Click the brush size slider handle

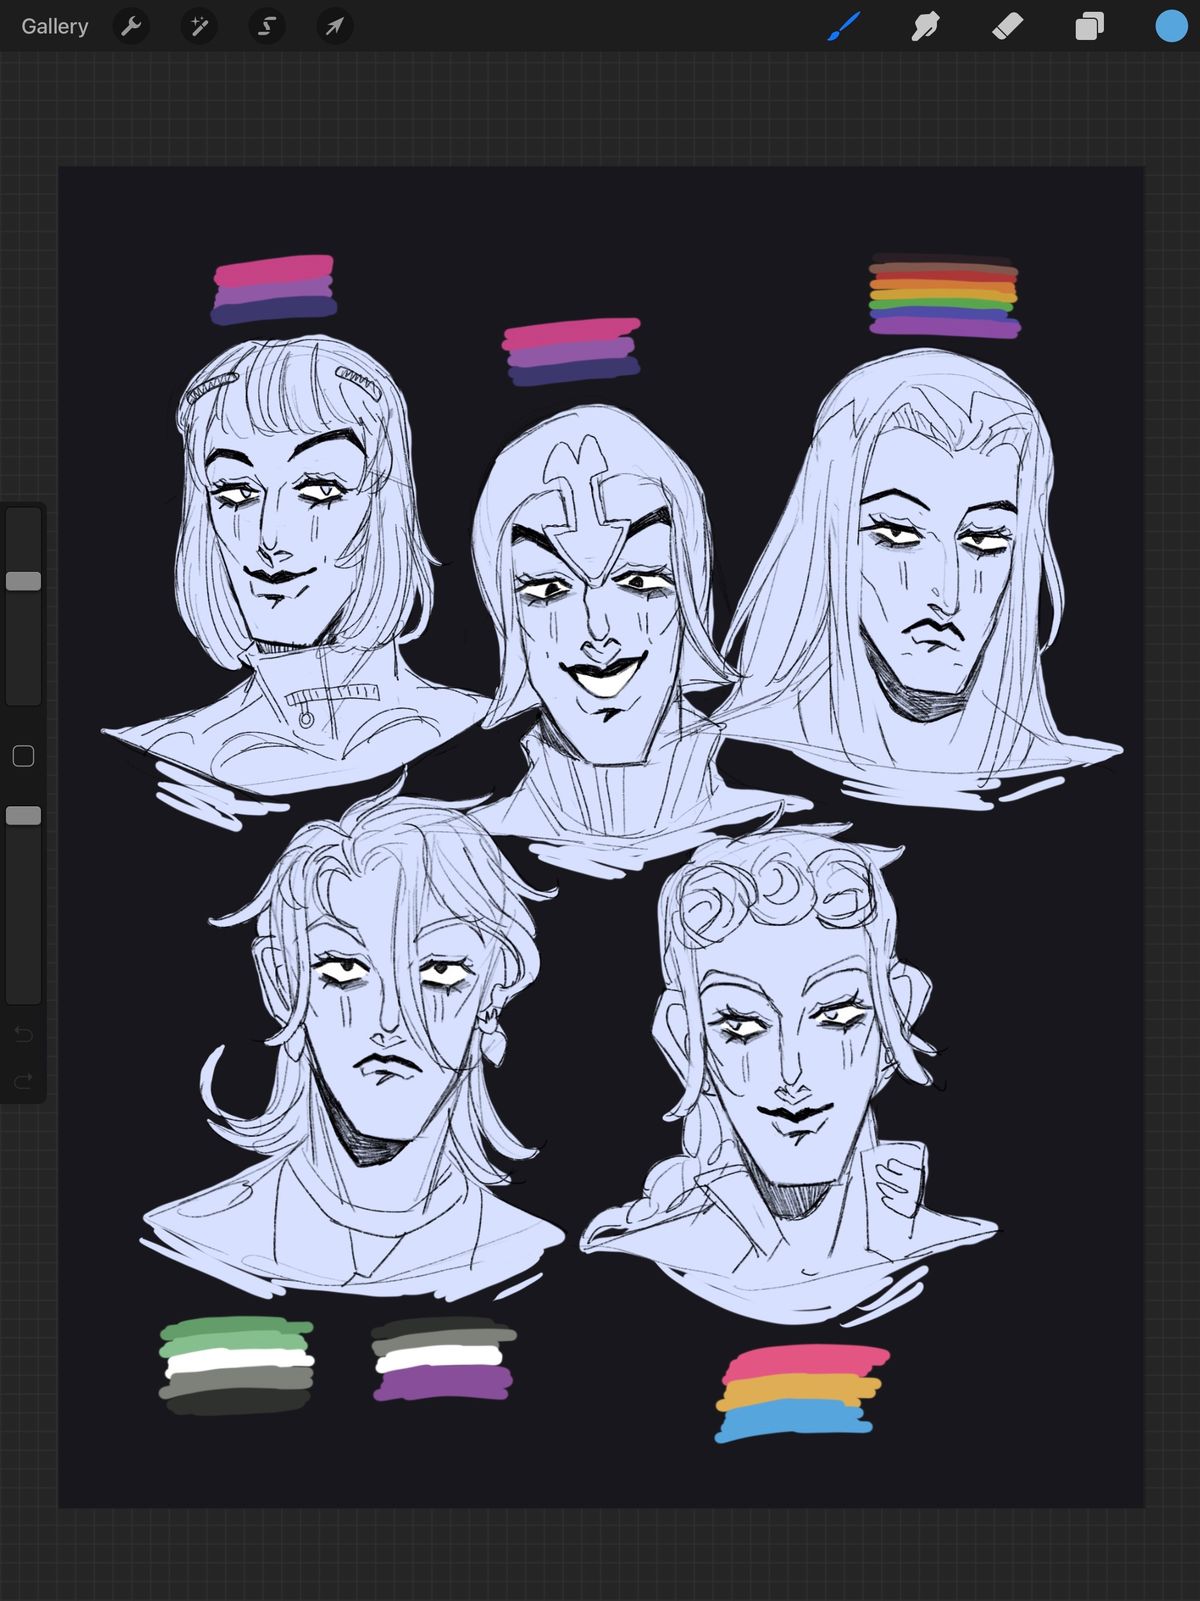click(x=24, y=581)
